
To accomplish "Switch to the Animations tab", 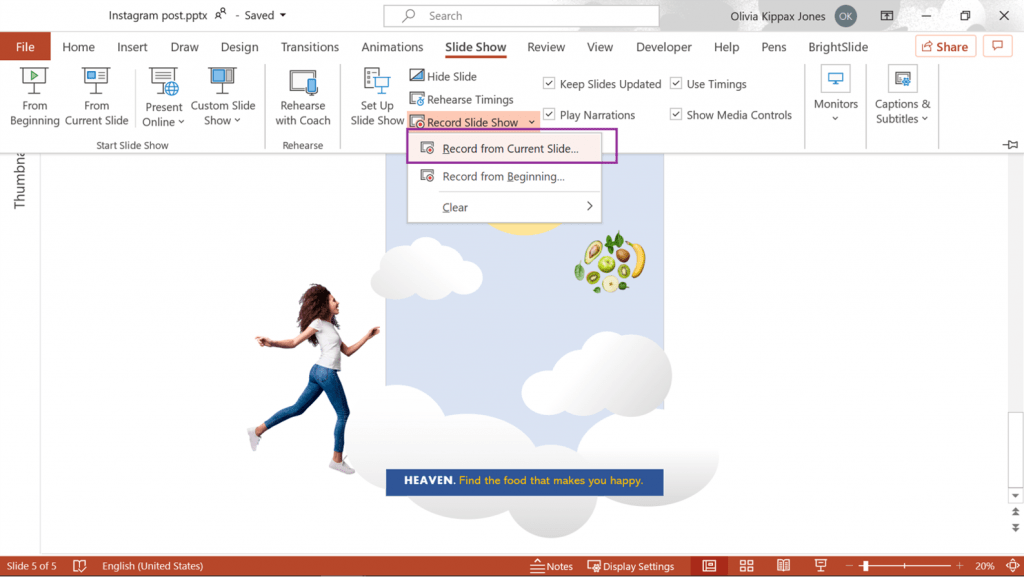I will [x=392, y=47].
